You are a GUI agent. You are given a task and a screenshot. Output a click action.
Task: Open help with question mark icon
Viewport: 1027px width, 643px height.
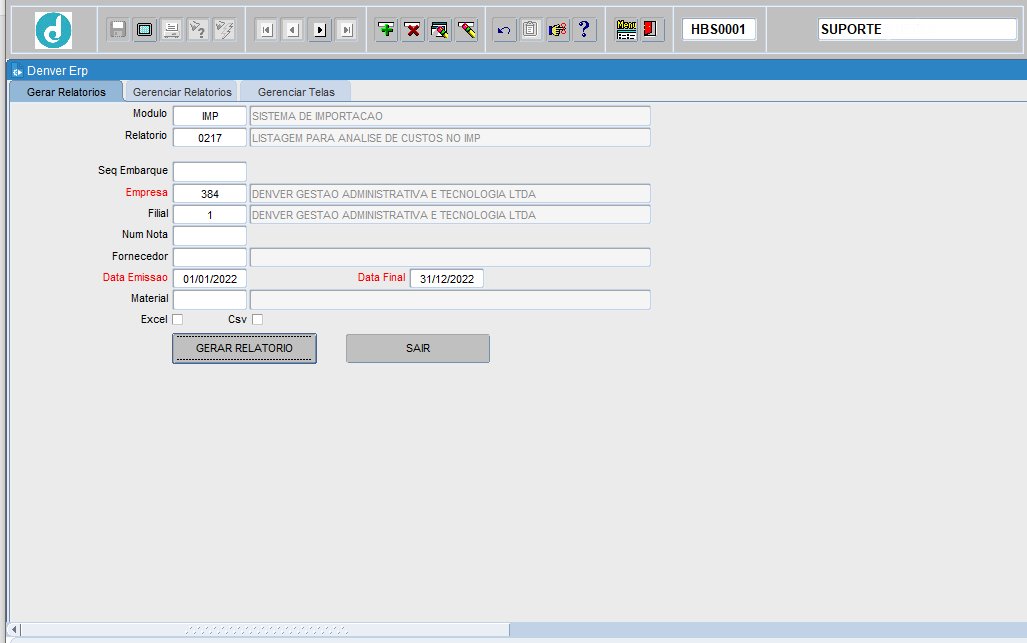[x=584, y=29]
